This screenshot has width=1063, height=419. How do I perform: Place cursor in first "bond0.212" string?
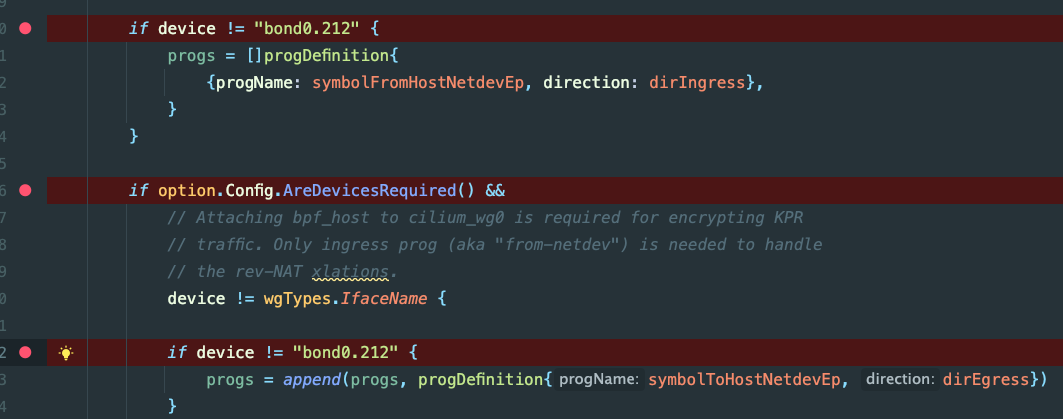(330, 29)
